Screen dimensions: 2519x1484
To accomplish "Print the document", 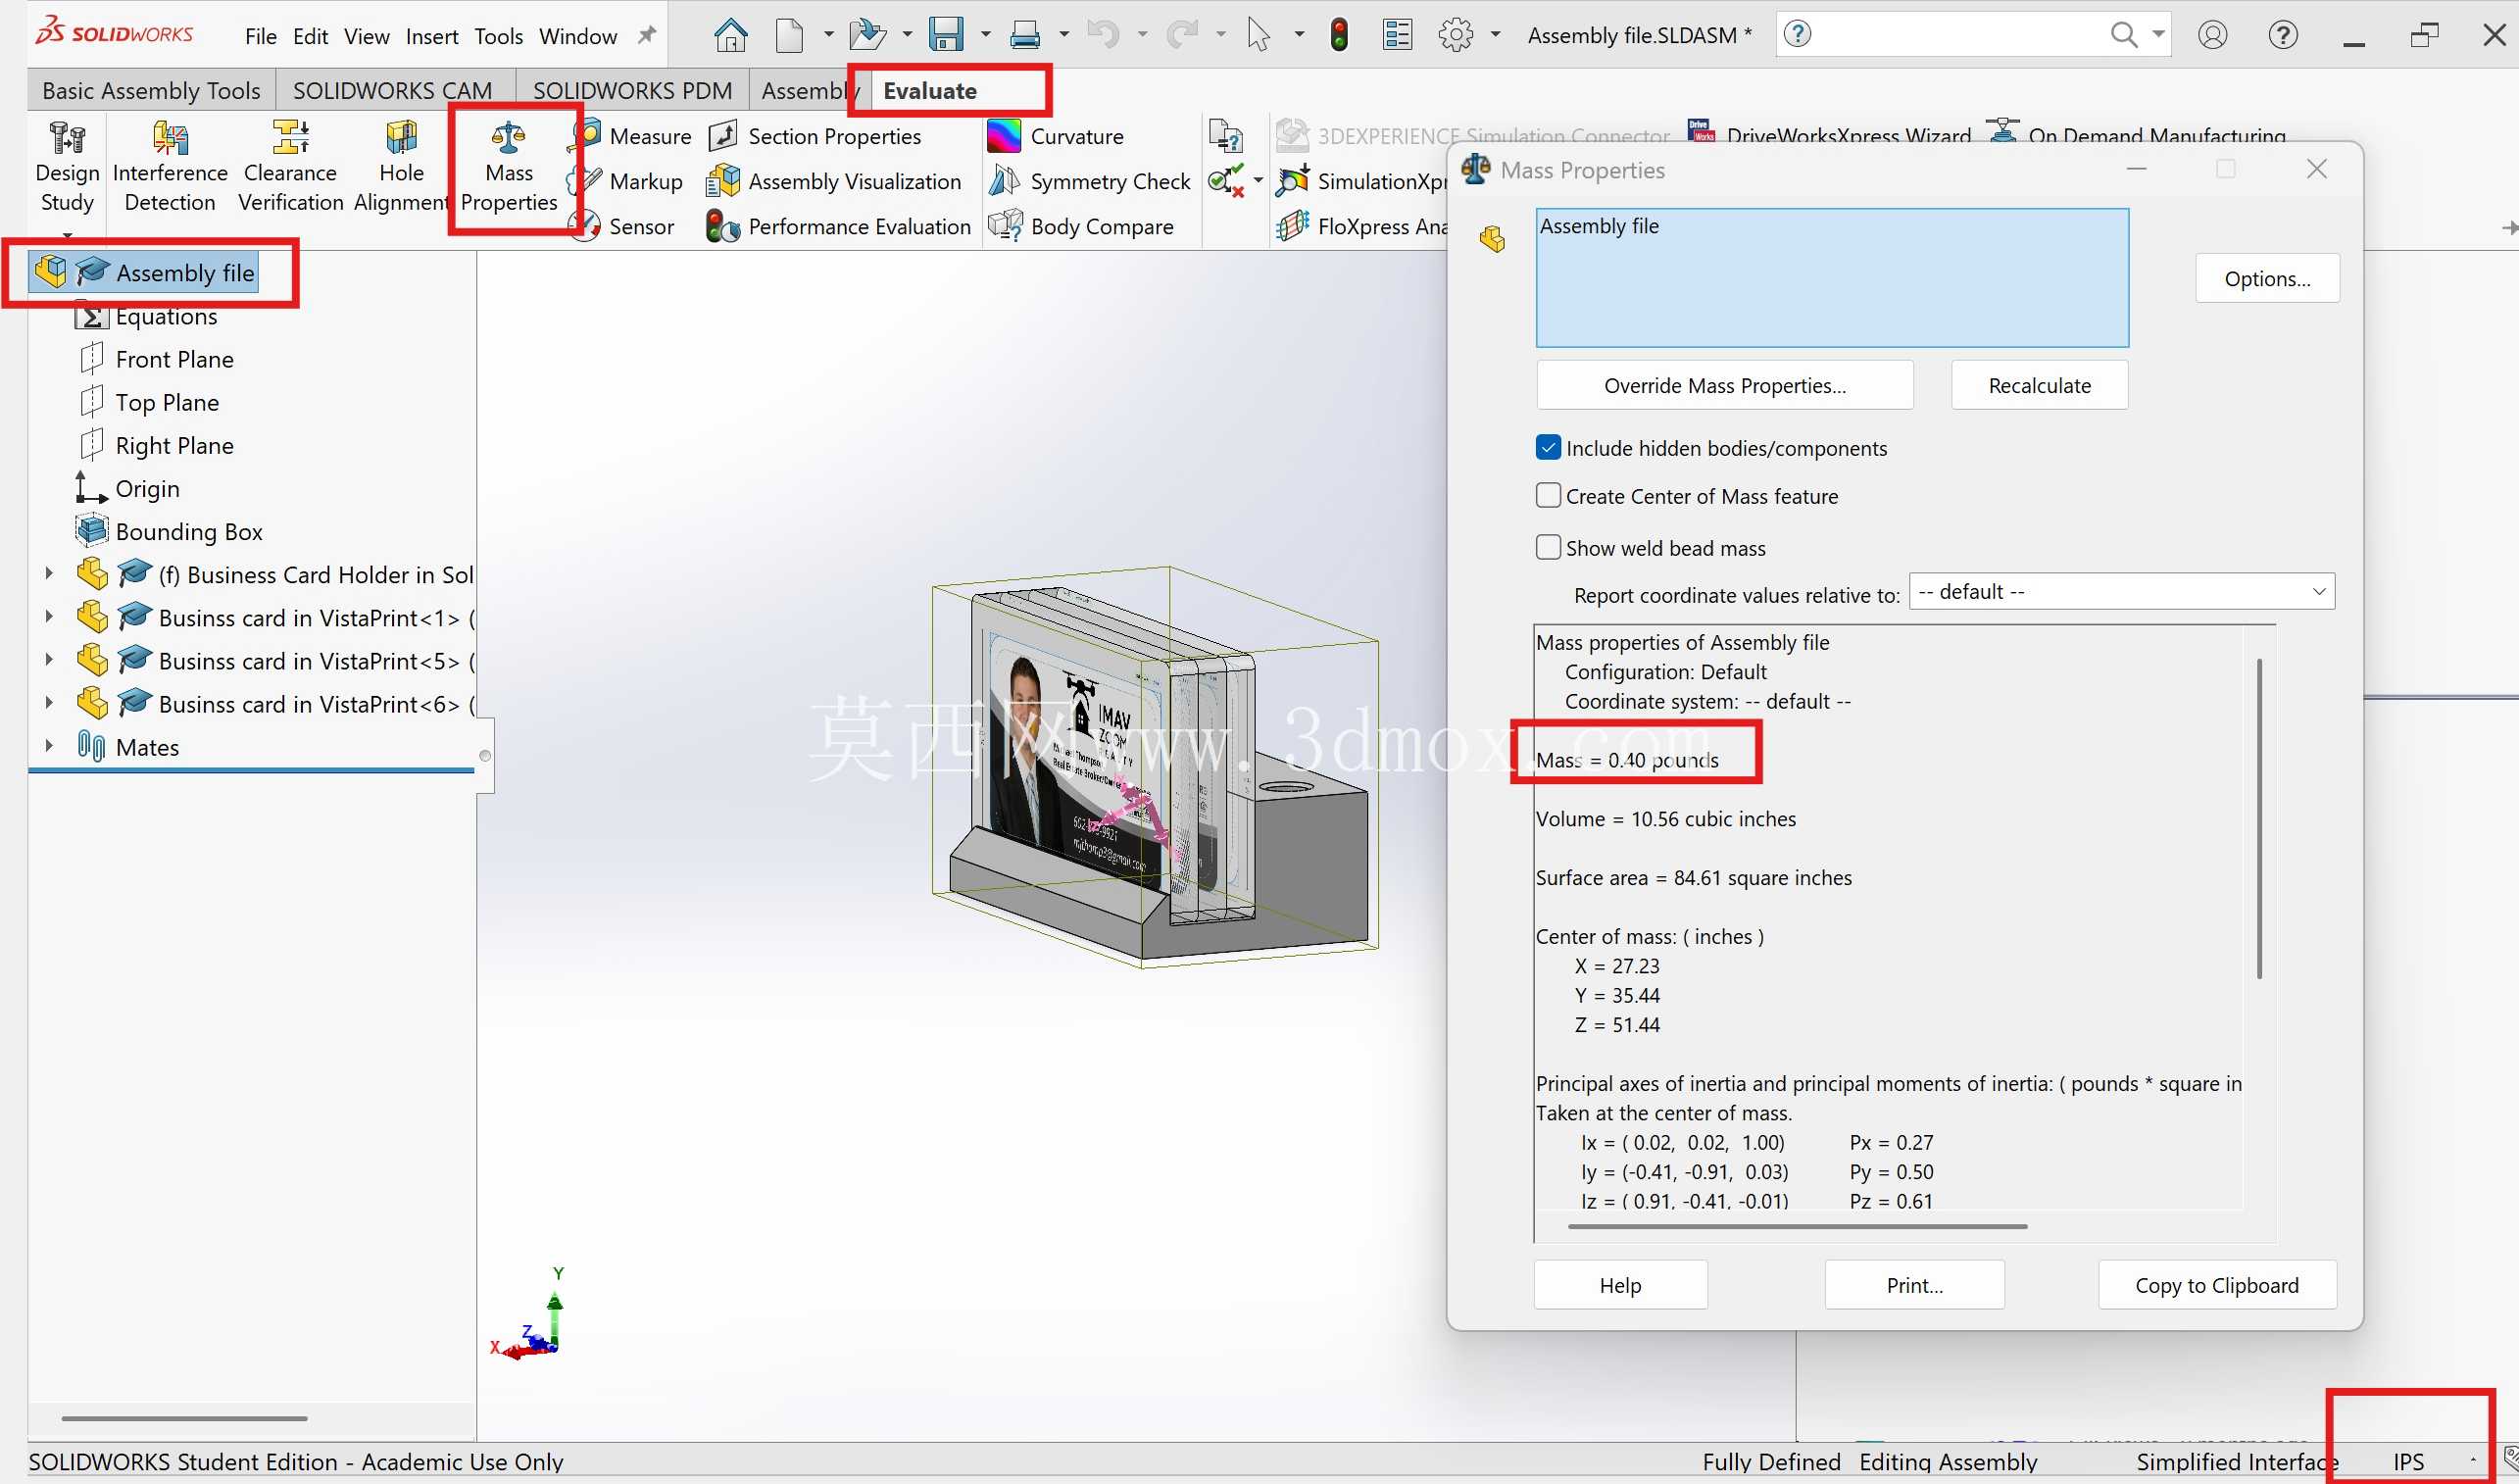I will pos(1025,35).
